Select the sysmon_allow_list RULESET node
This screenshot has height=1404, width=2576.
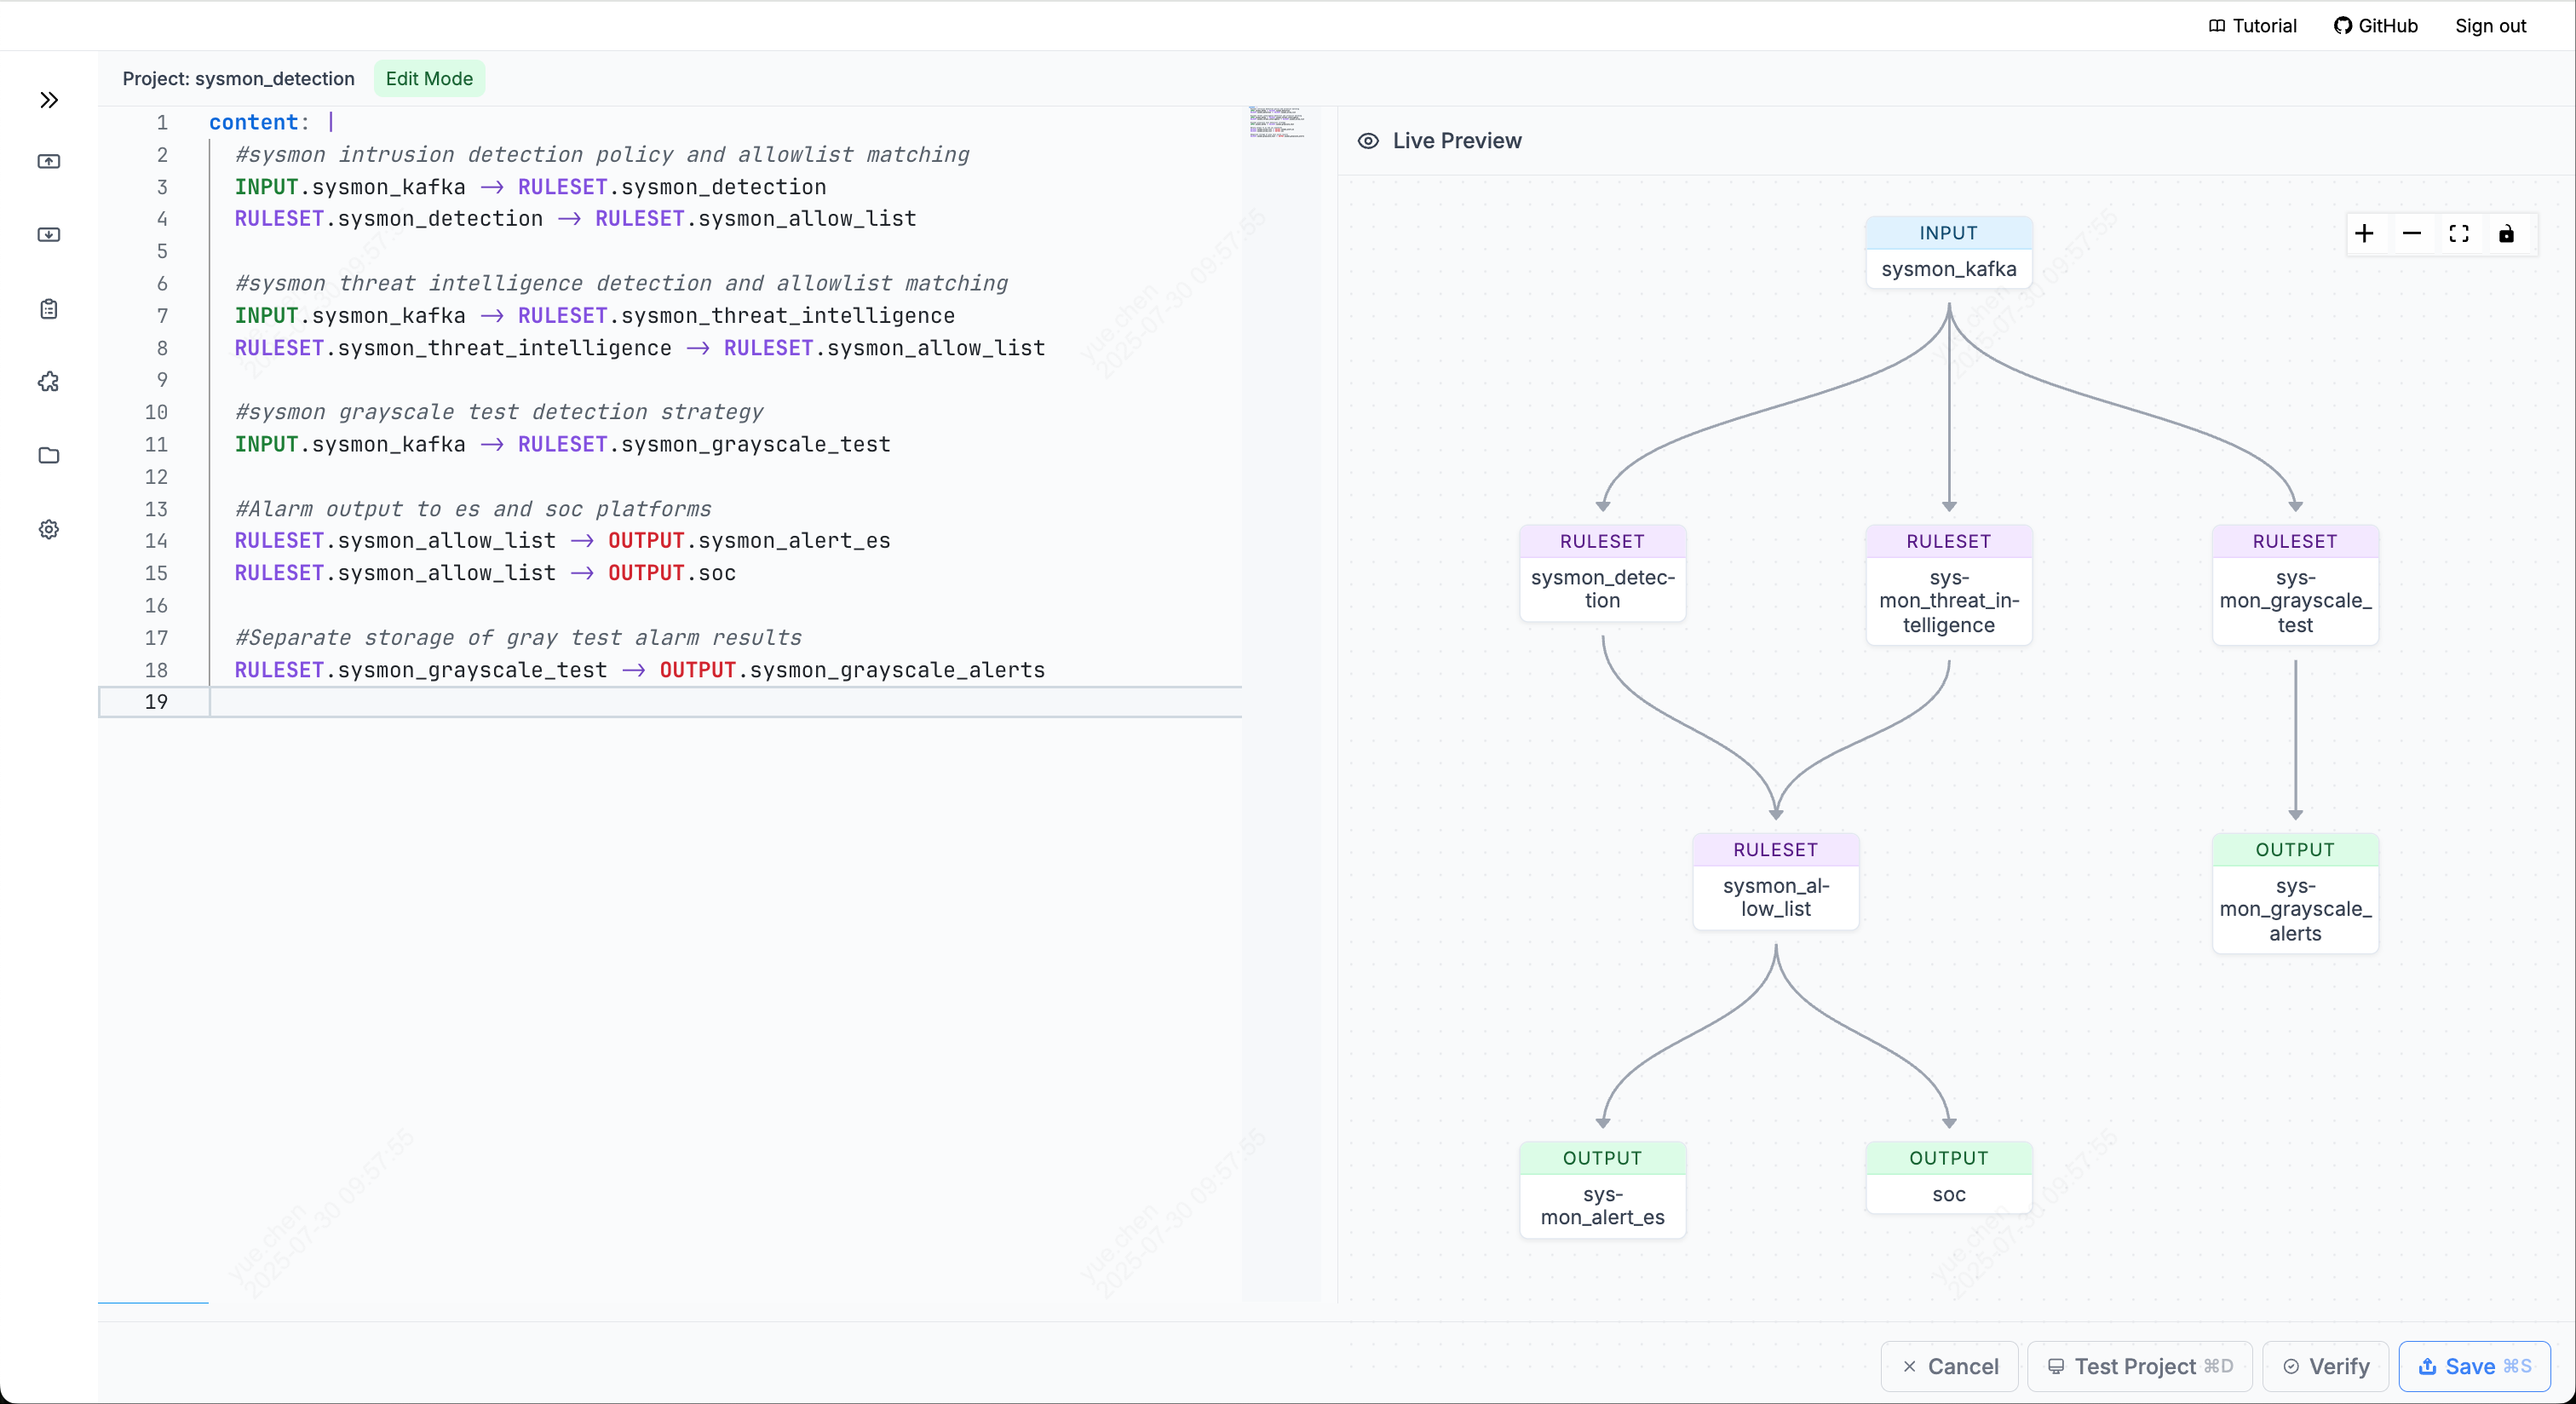click(x=1775, y=881)
